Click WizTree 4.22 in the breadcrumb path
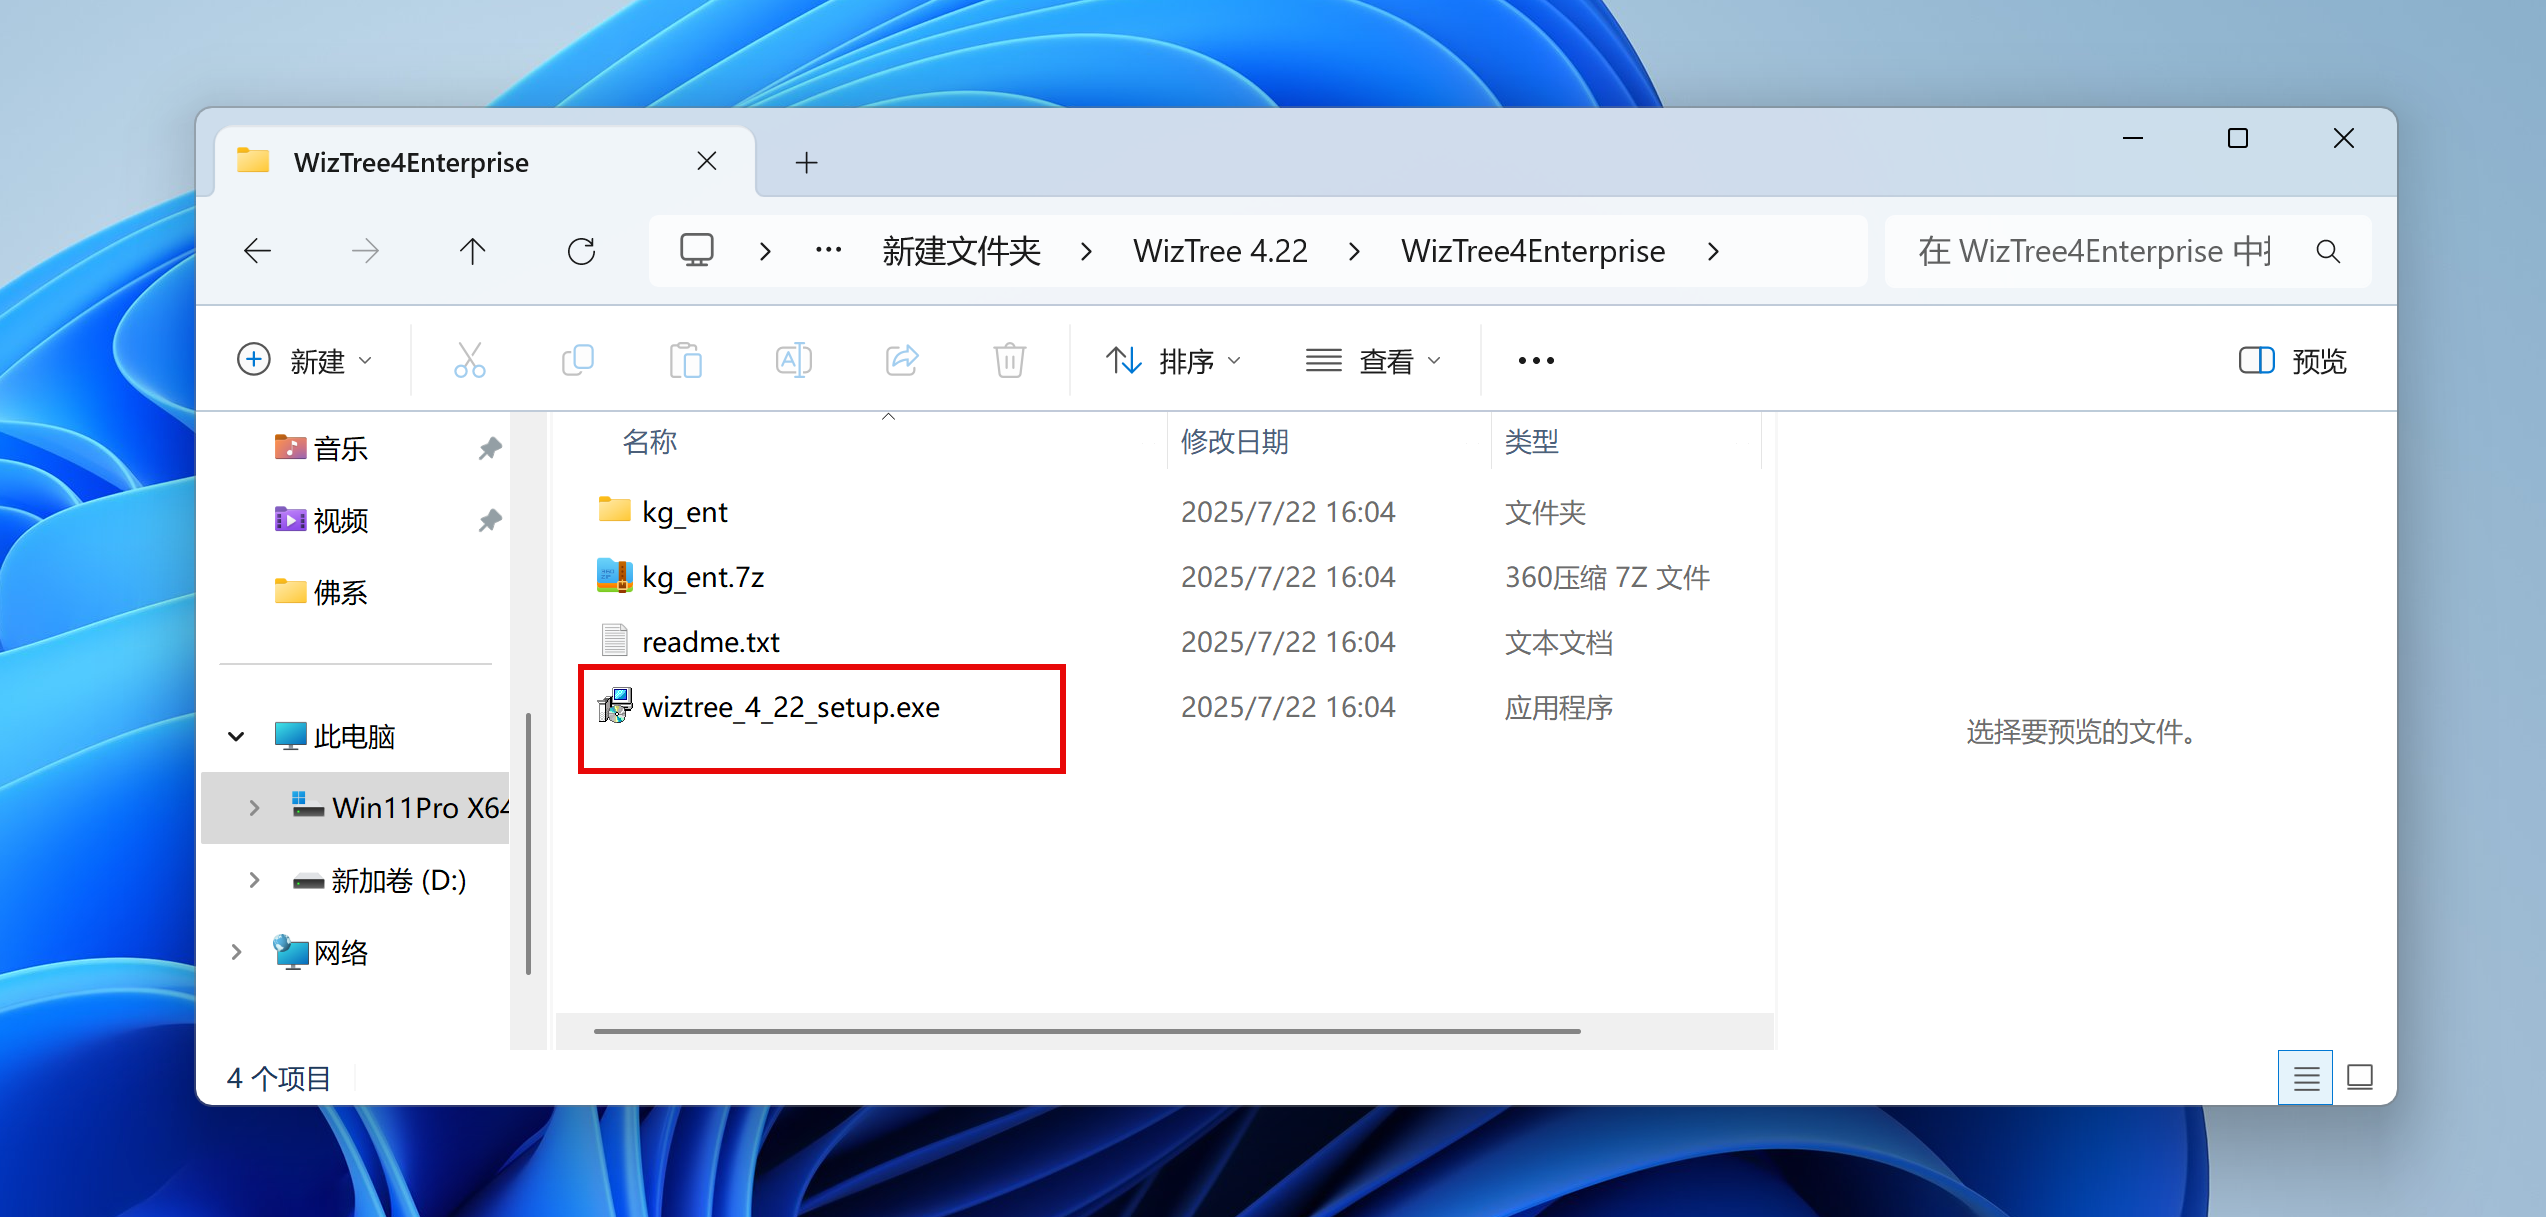The width and height of the screenshot is (2546, 1217). click(1220, 251)
